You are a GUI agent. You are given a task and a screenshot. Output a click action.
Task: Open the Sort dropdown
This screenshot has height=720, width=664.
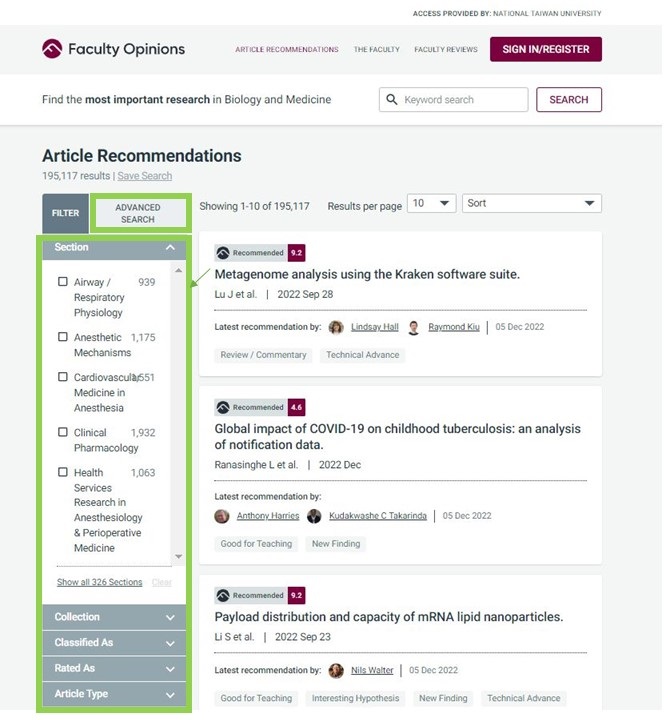click(532, 203)
